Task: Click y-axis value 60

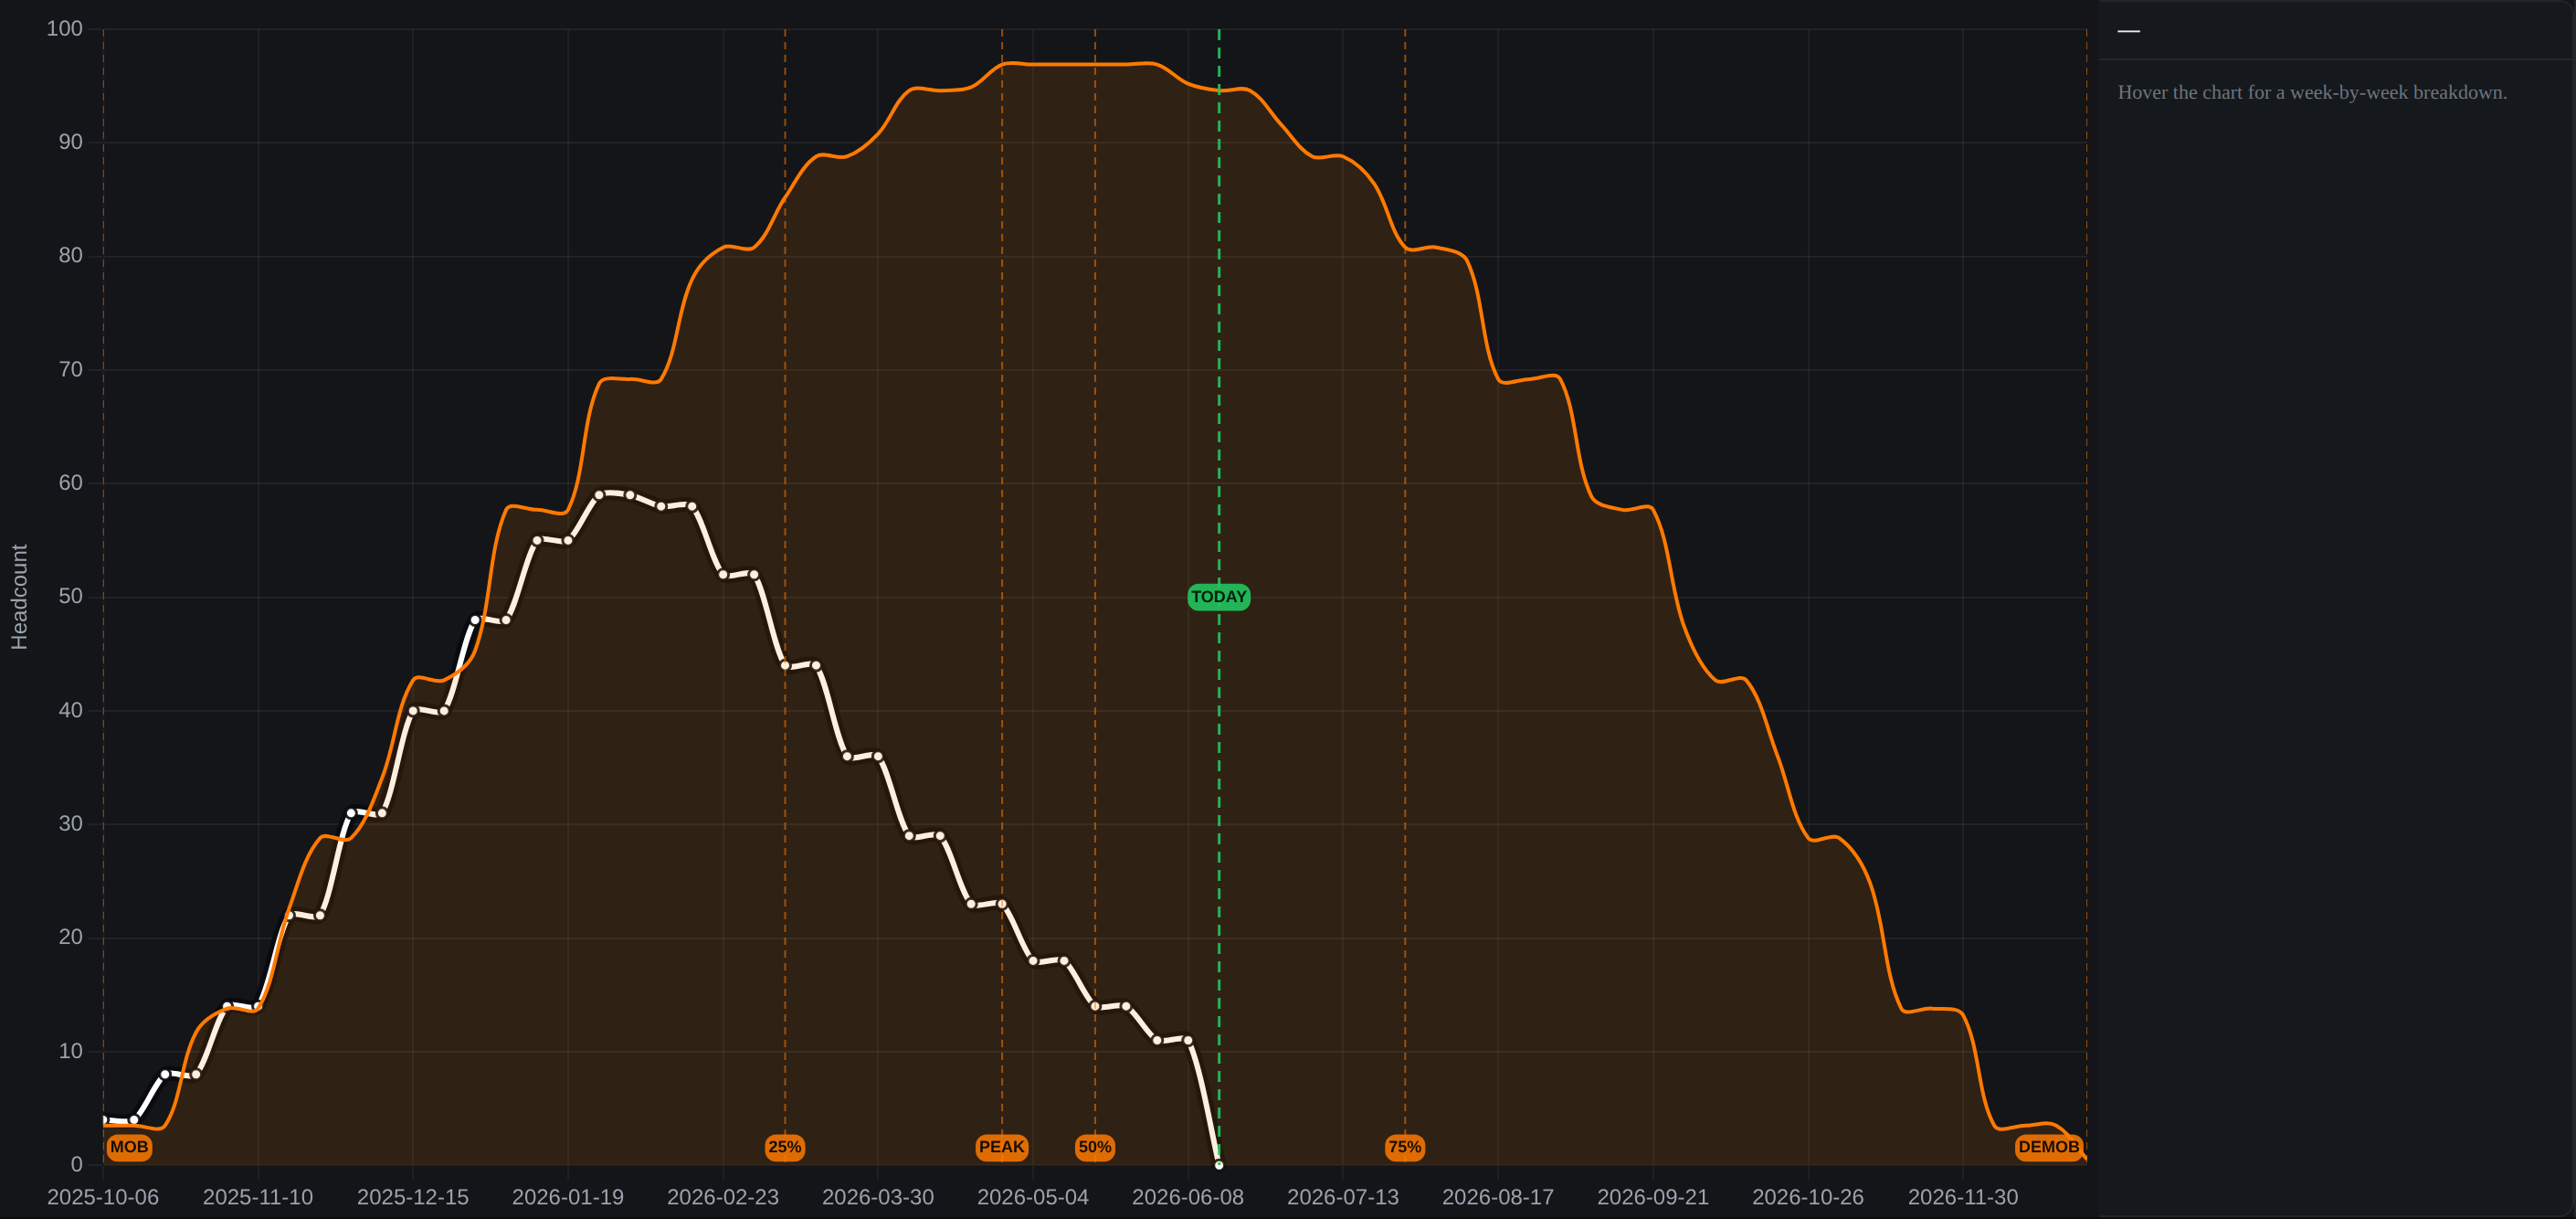Action: (71, 483)
